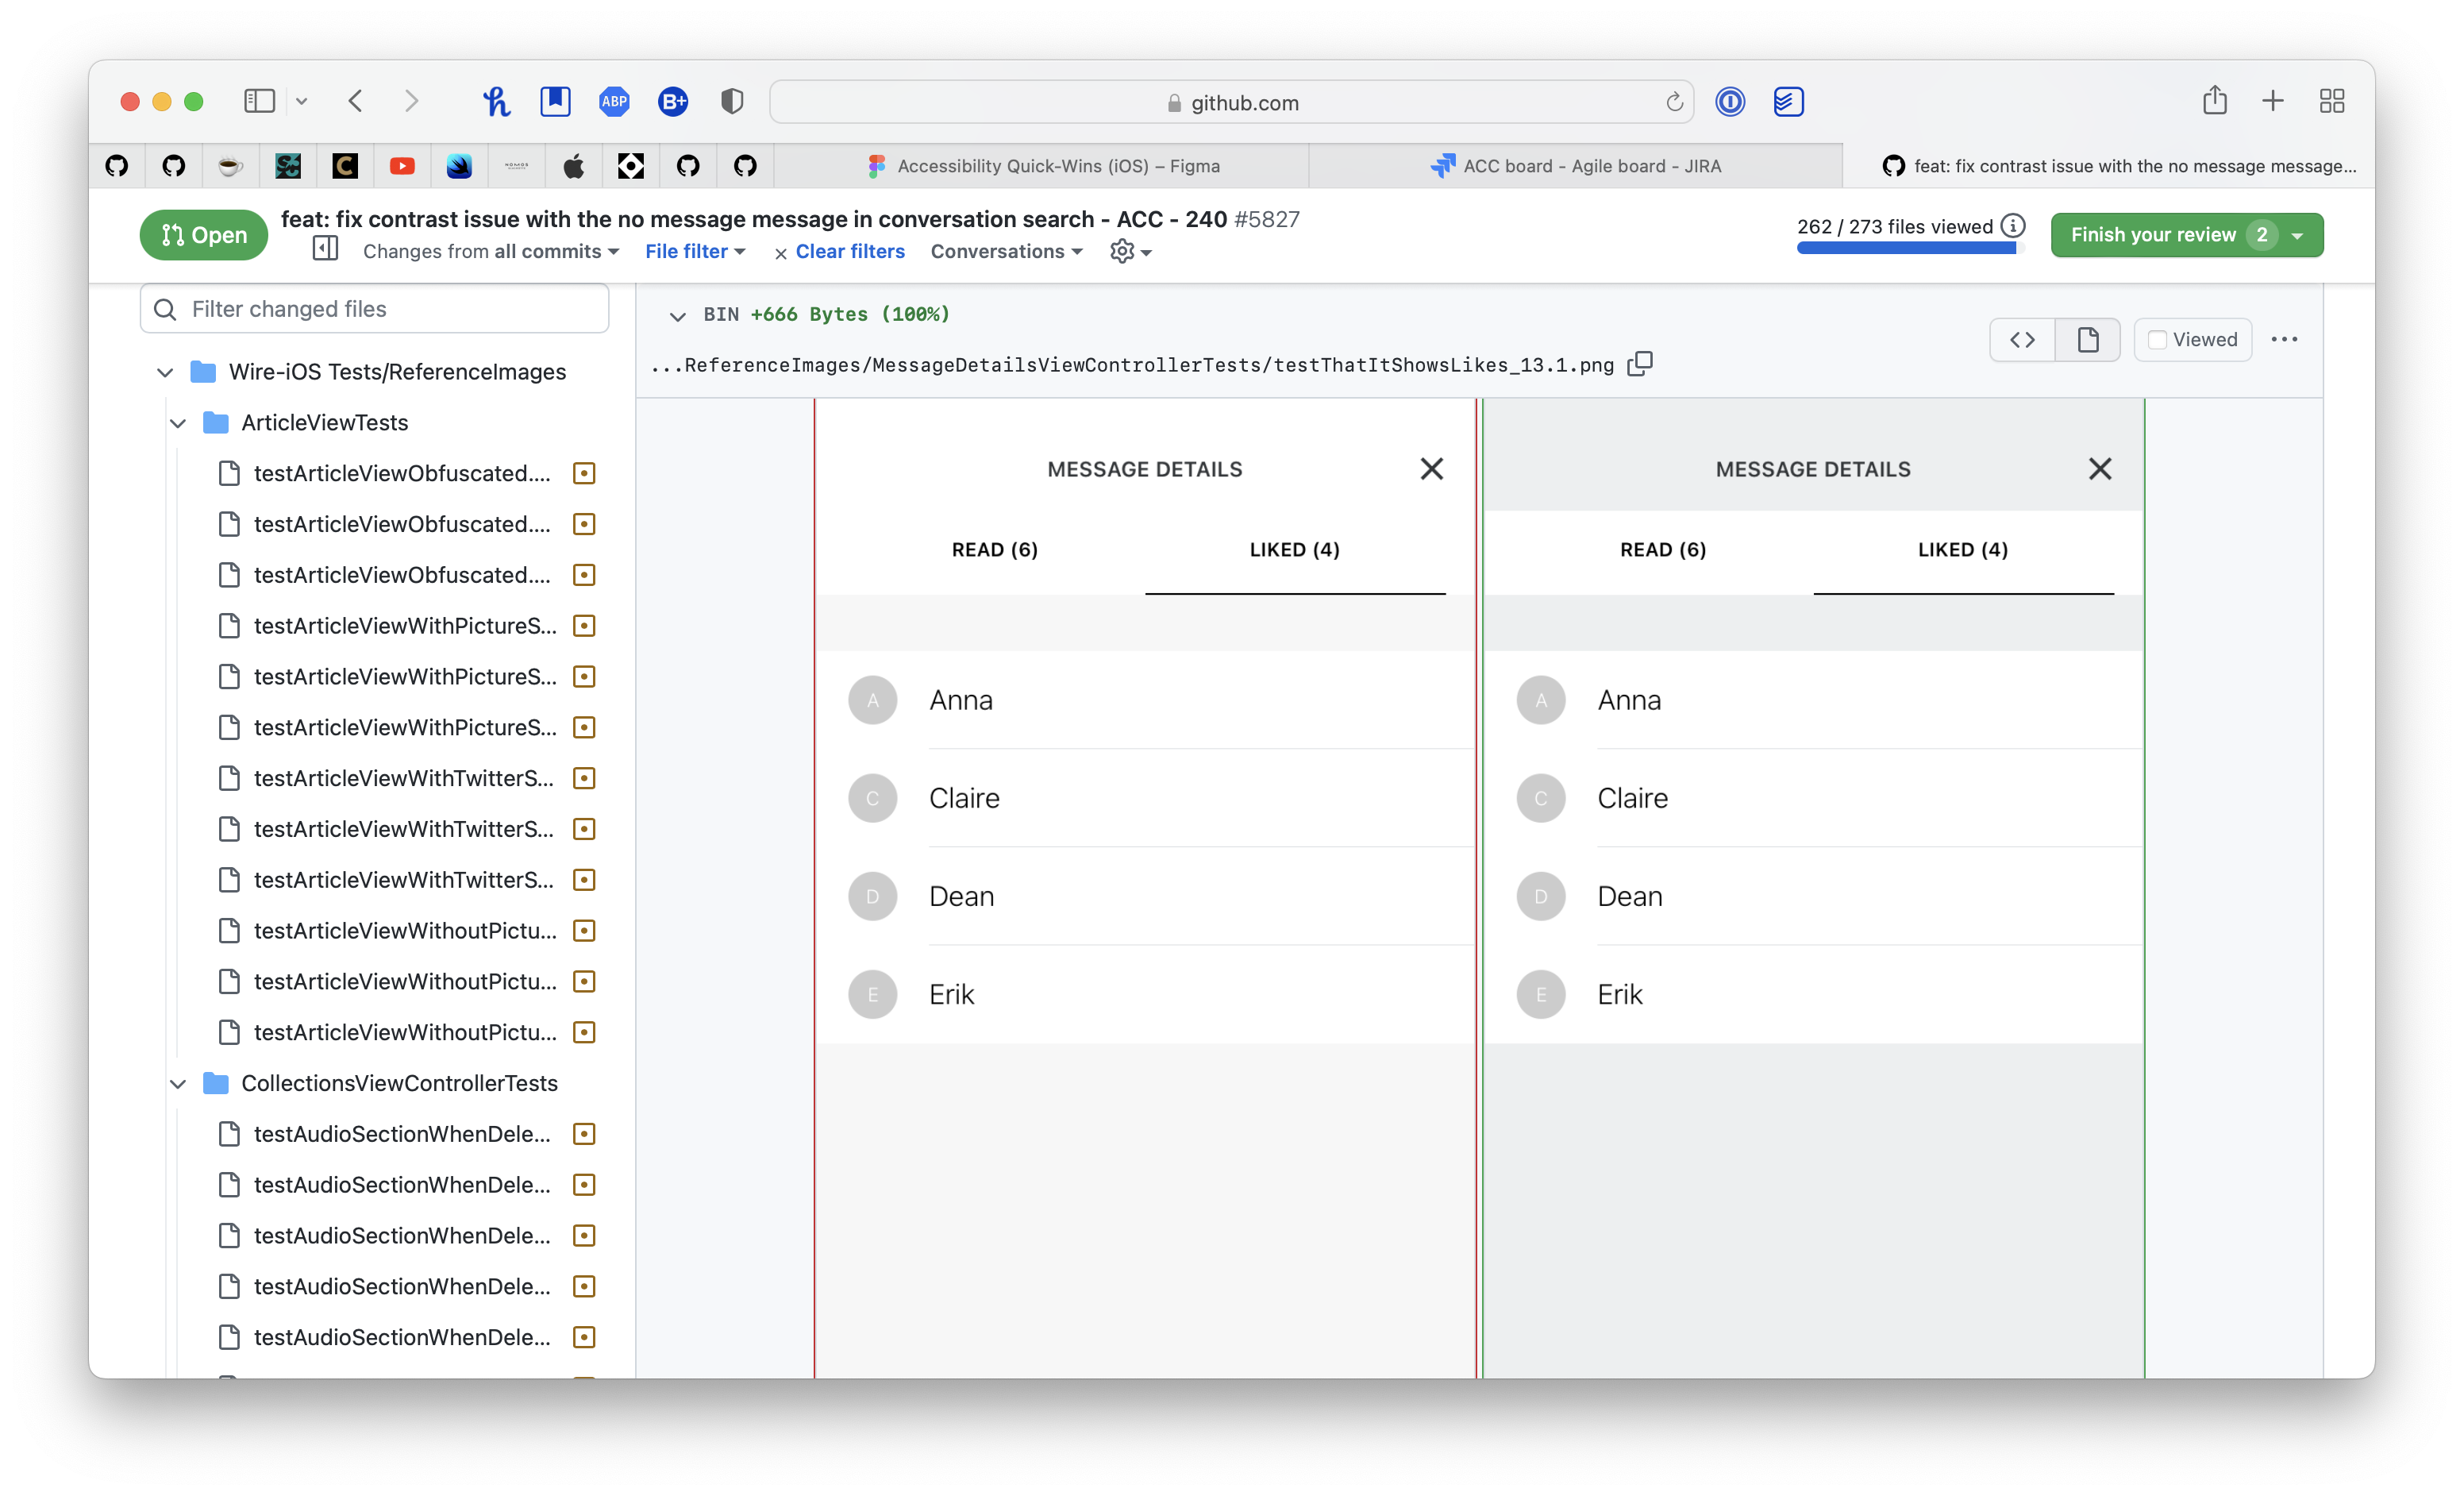Open the Safari tab overview grid
Image resolution: width=2464 pixels, height=1496 pixels.
coord(2331,101)
